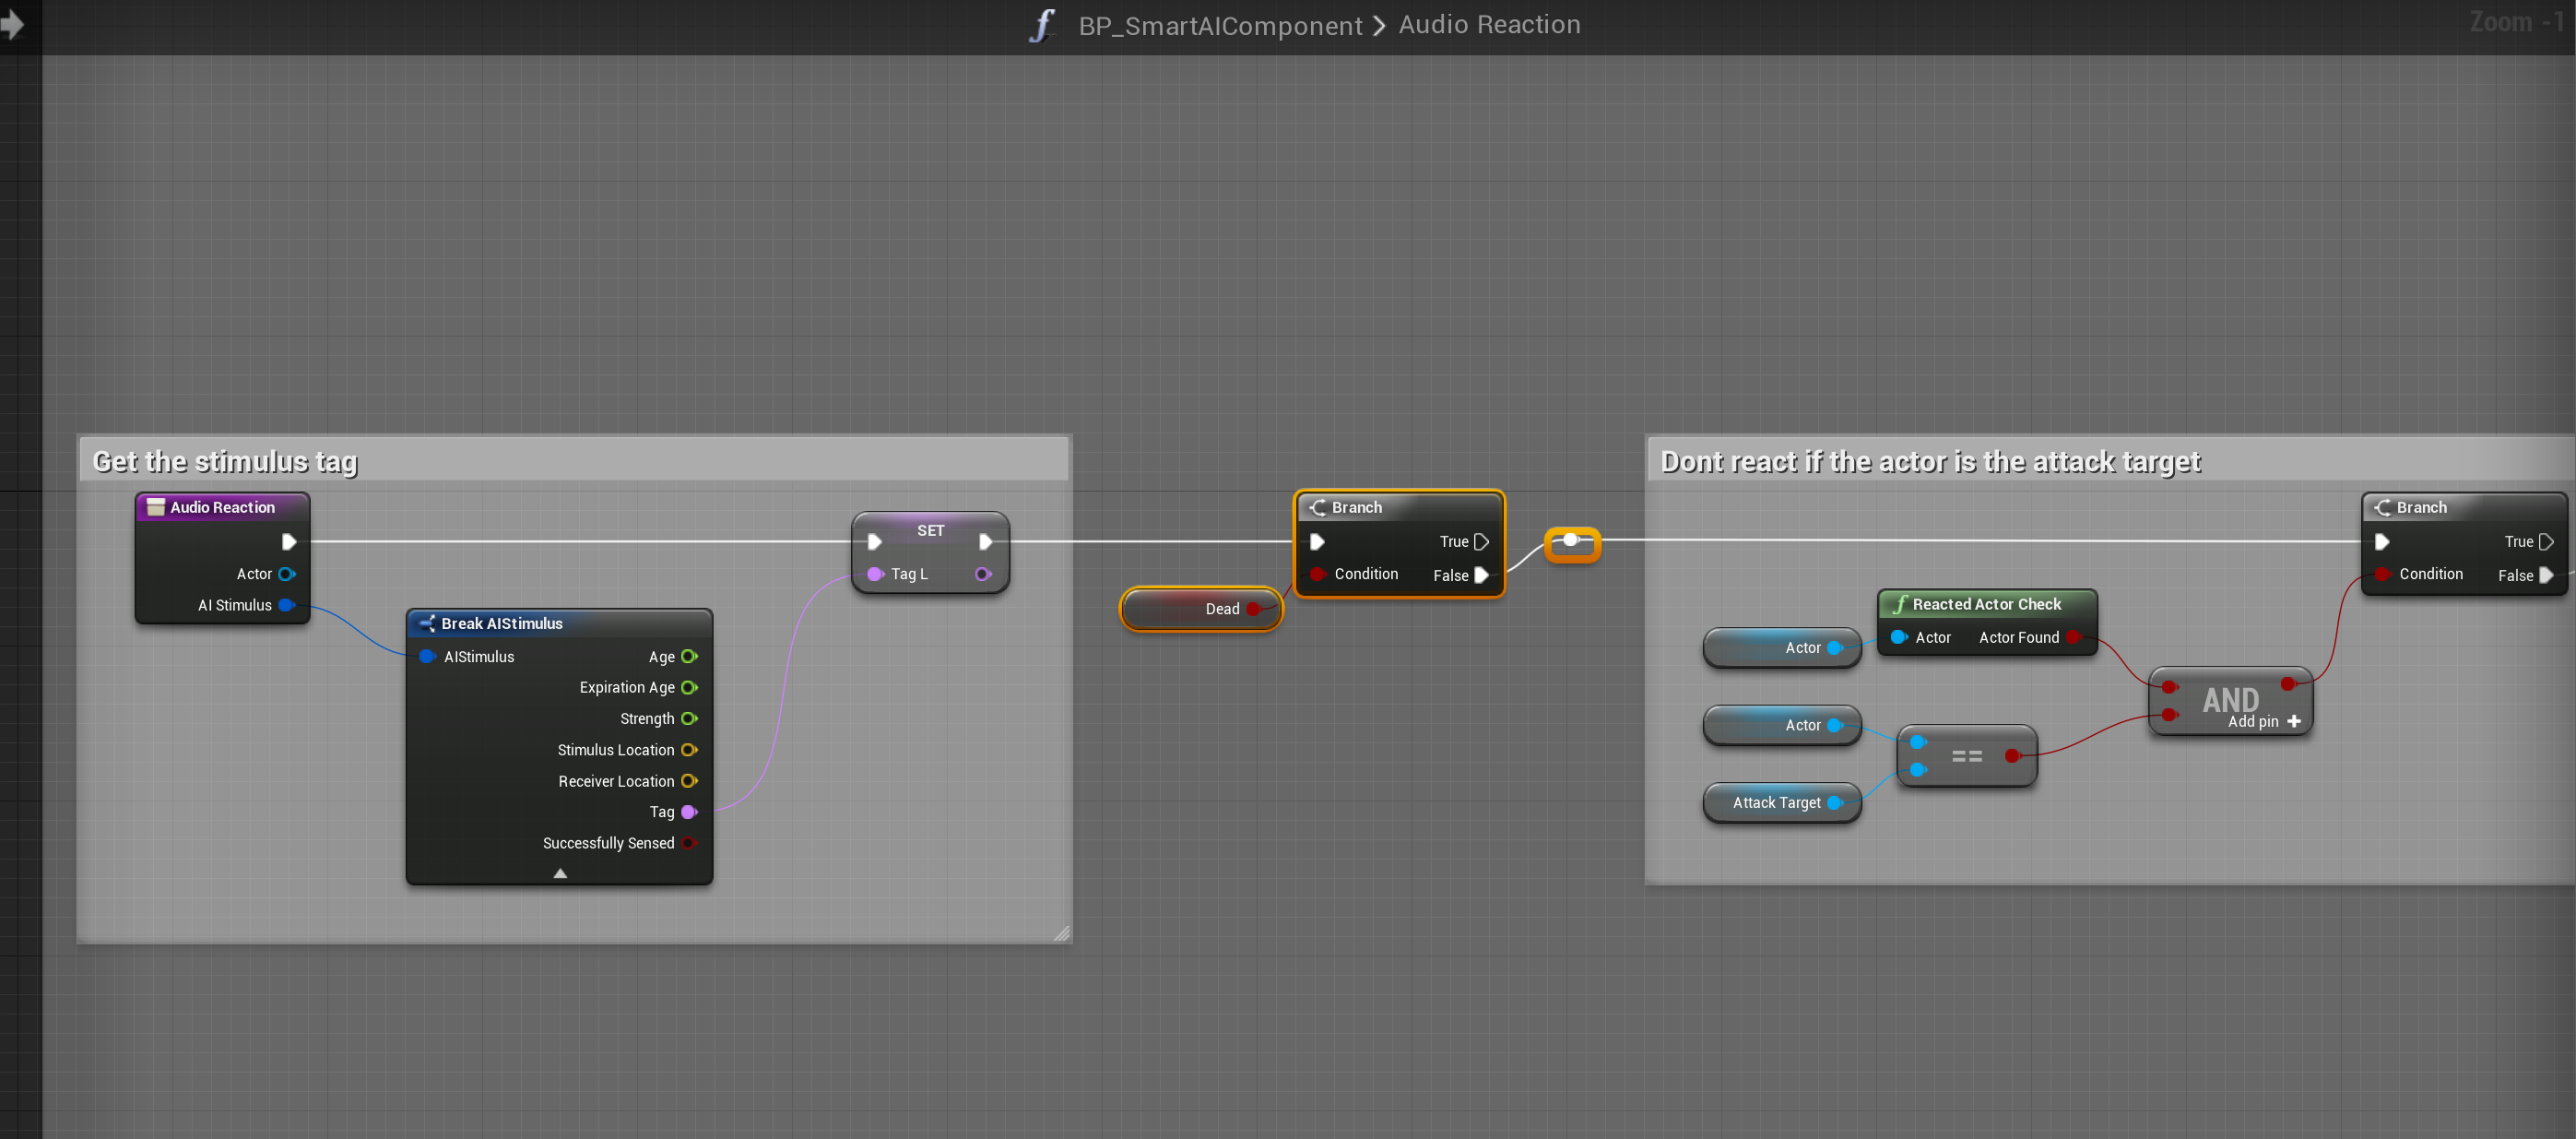
Task: Open the BP_SmartAIComponent breadcrumb
Action: pyautogui.click(x=1220, y=25)
